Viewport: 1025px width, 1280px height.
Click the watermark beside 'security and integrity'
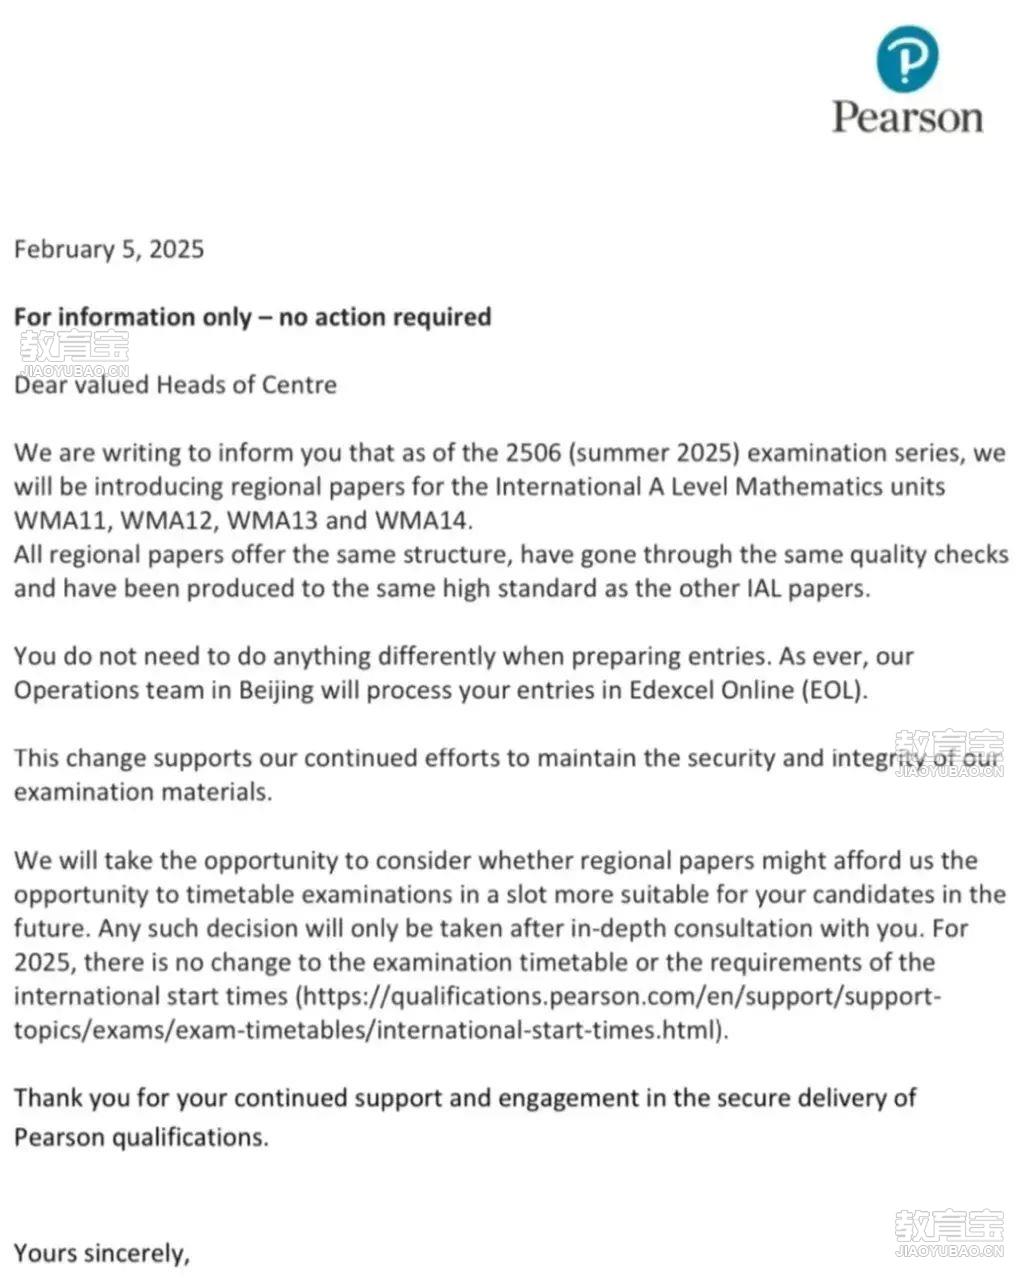pyautogui.click(x=949, y=753)
